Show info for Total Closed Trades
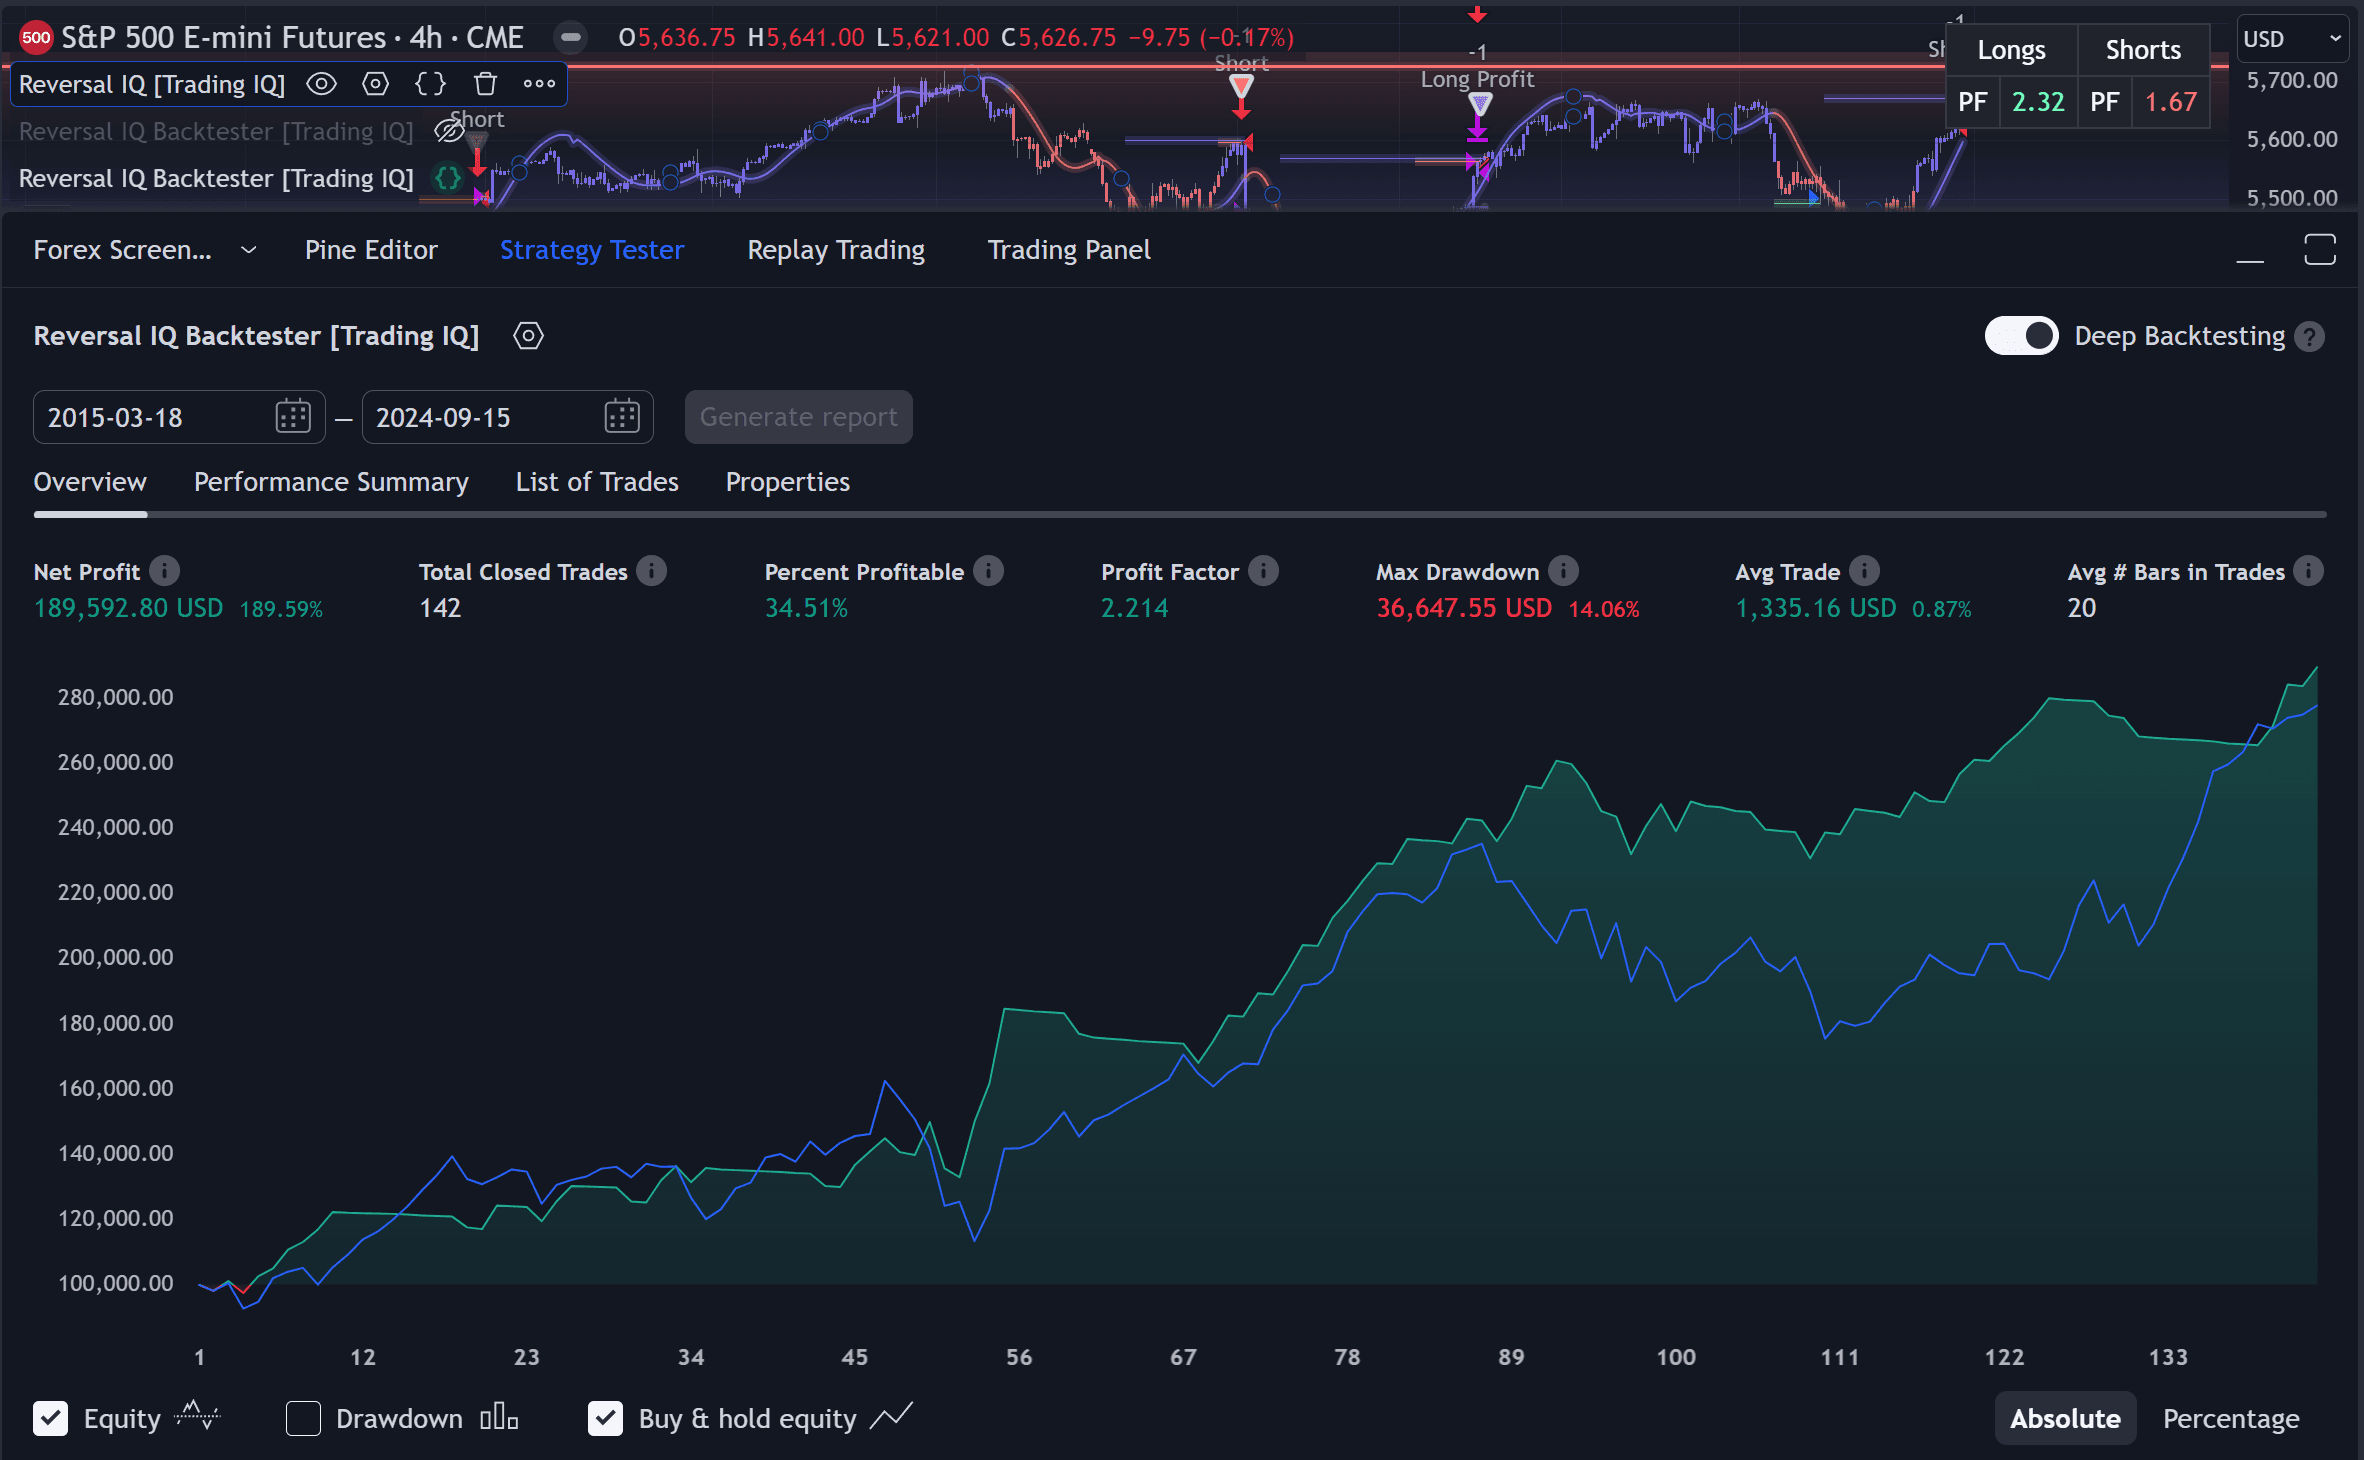Image resolution: width=2364 pixels, height=1460 pixels. (x=652, y=571)
